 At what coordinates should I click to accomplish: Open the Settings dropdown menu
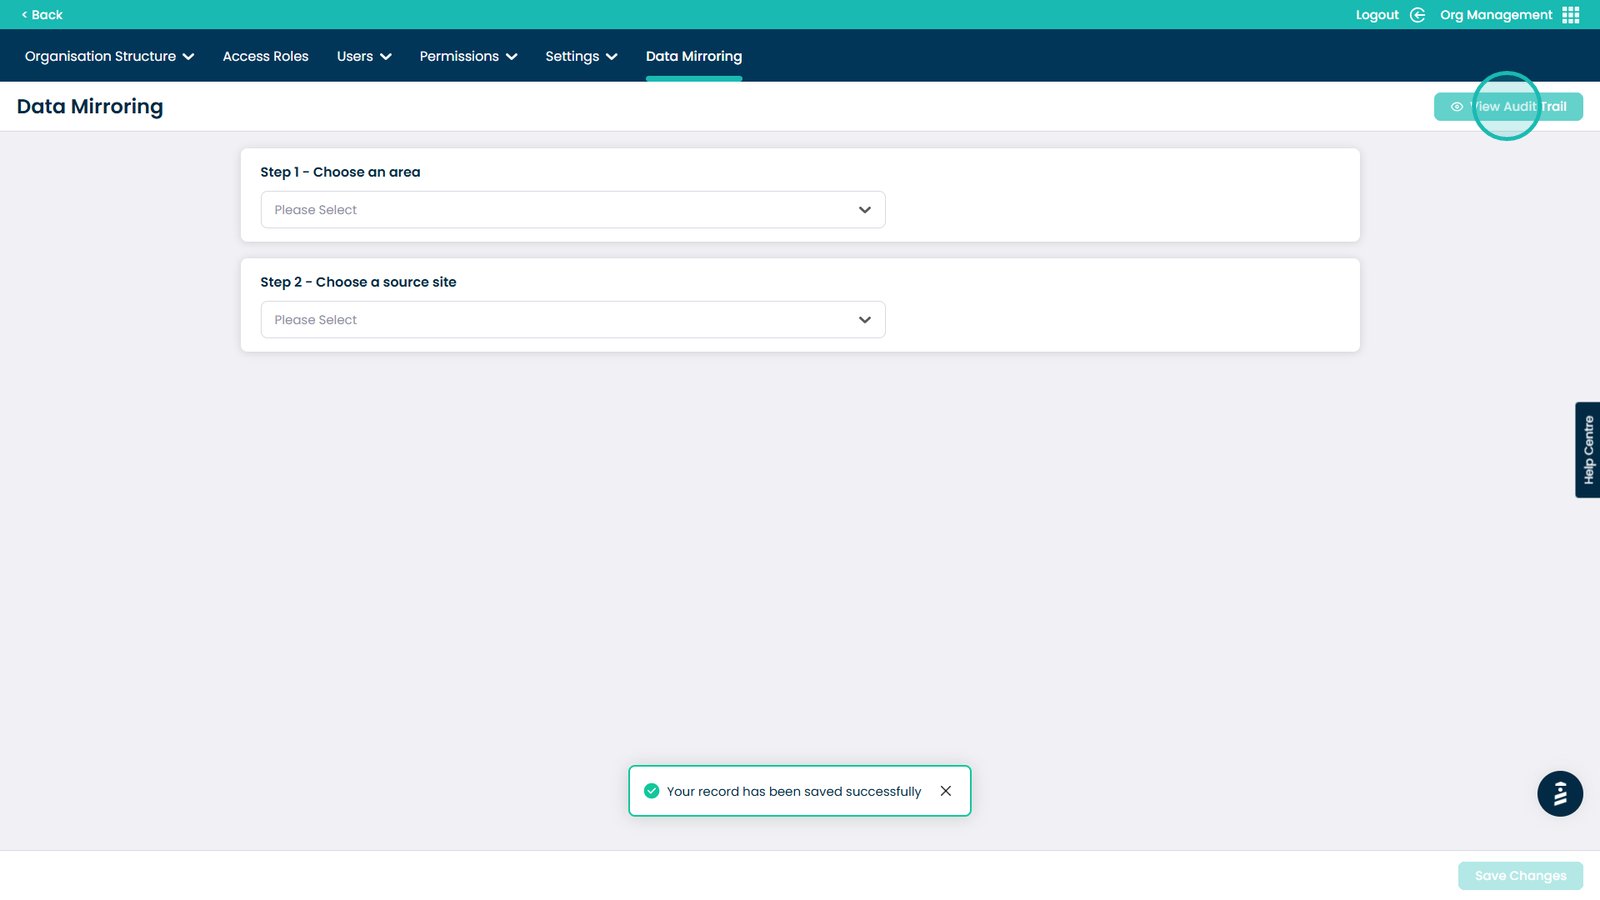[x=581, y=57]
